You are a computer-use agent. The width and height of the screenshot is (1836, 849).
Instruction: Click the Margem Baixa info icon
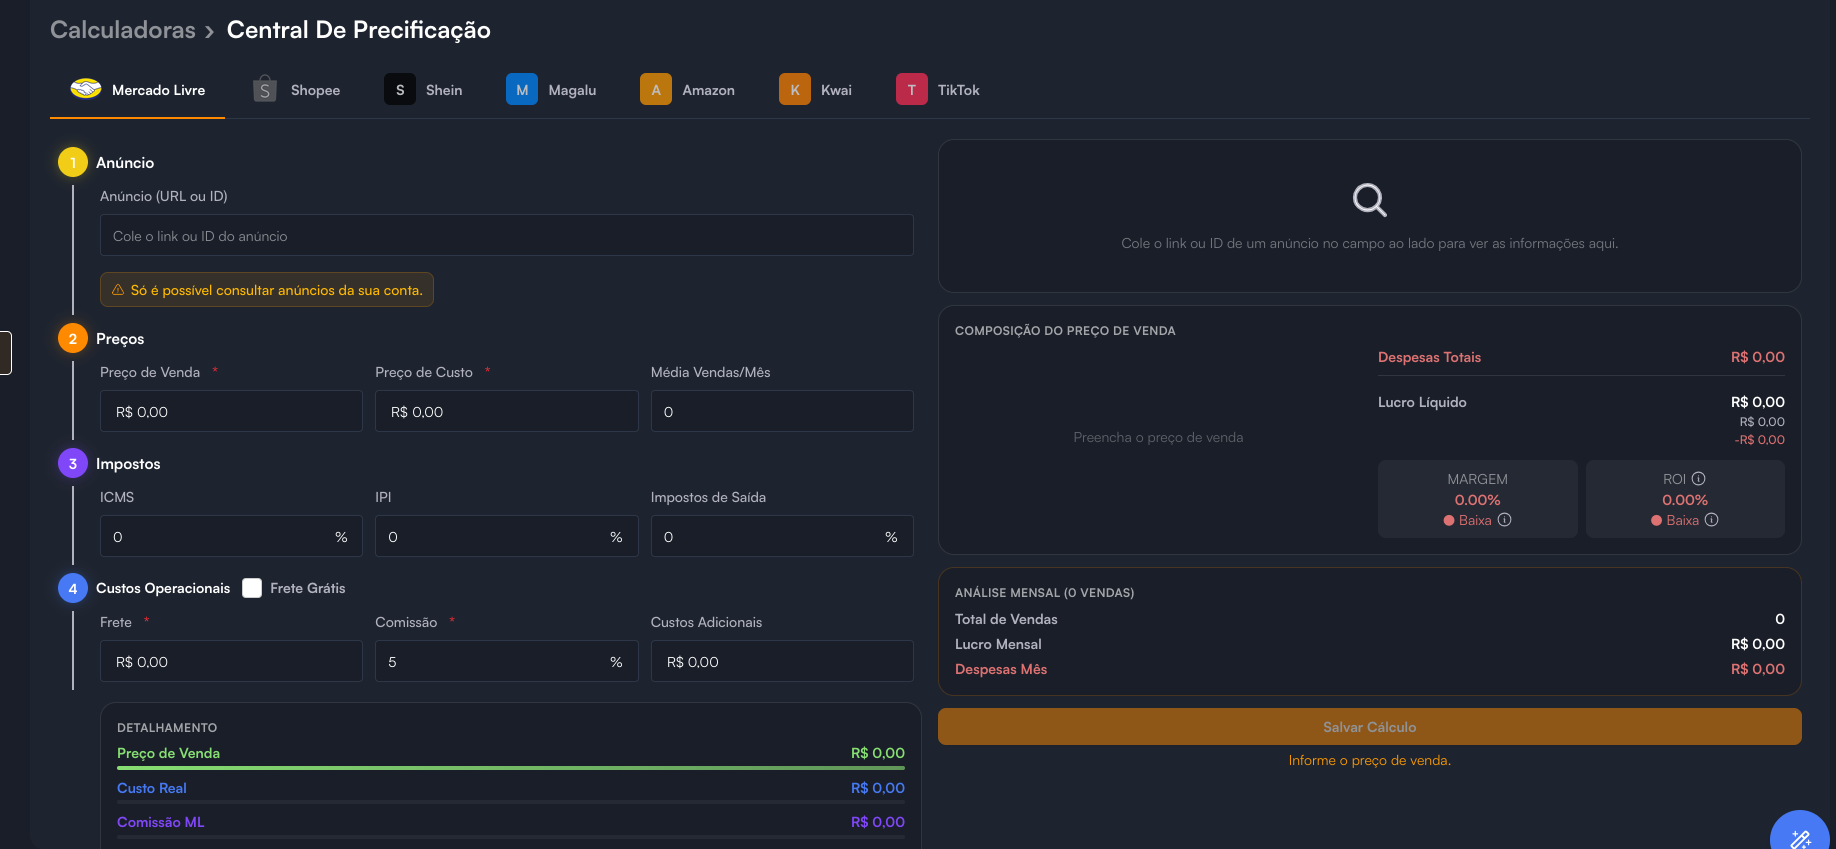click(1504, 520)
